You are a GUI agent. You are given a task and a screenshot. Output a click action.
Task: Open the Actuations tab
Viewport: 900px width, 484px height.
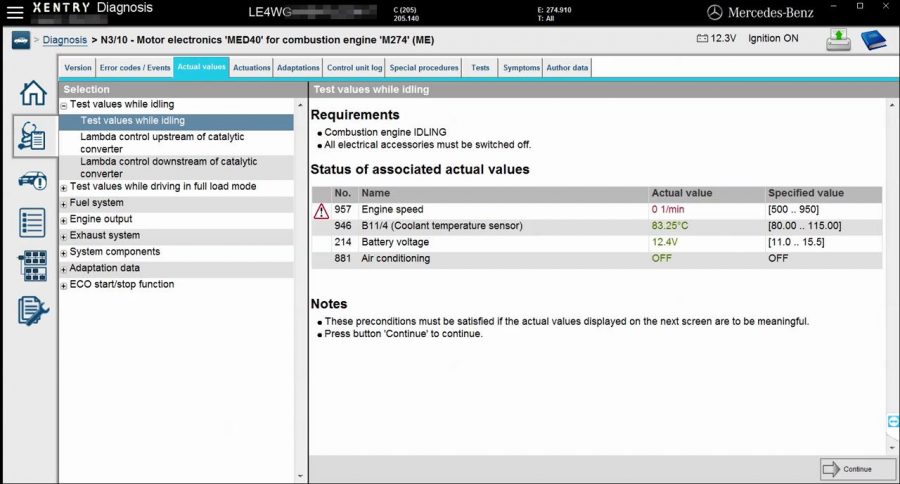tap(251, 68)
